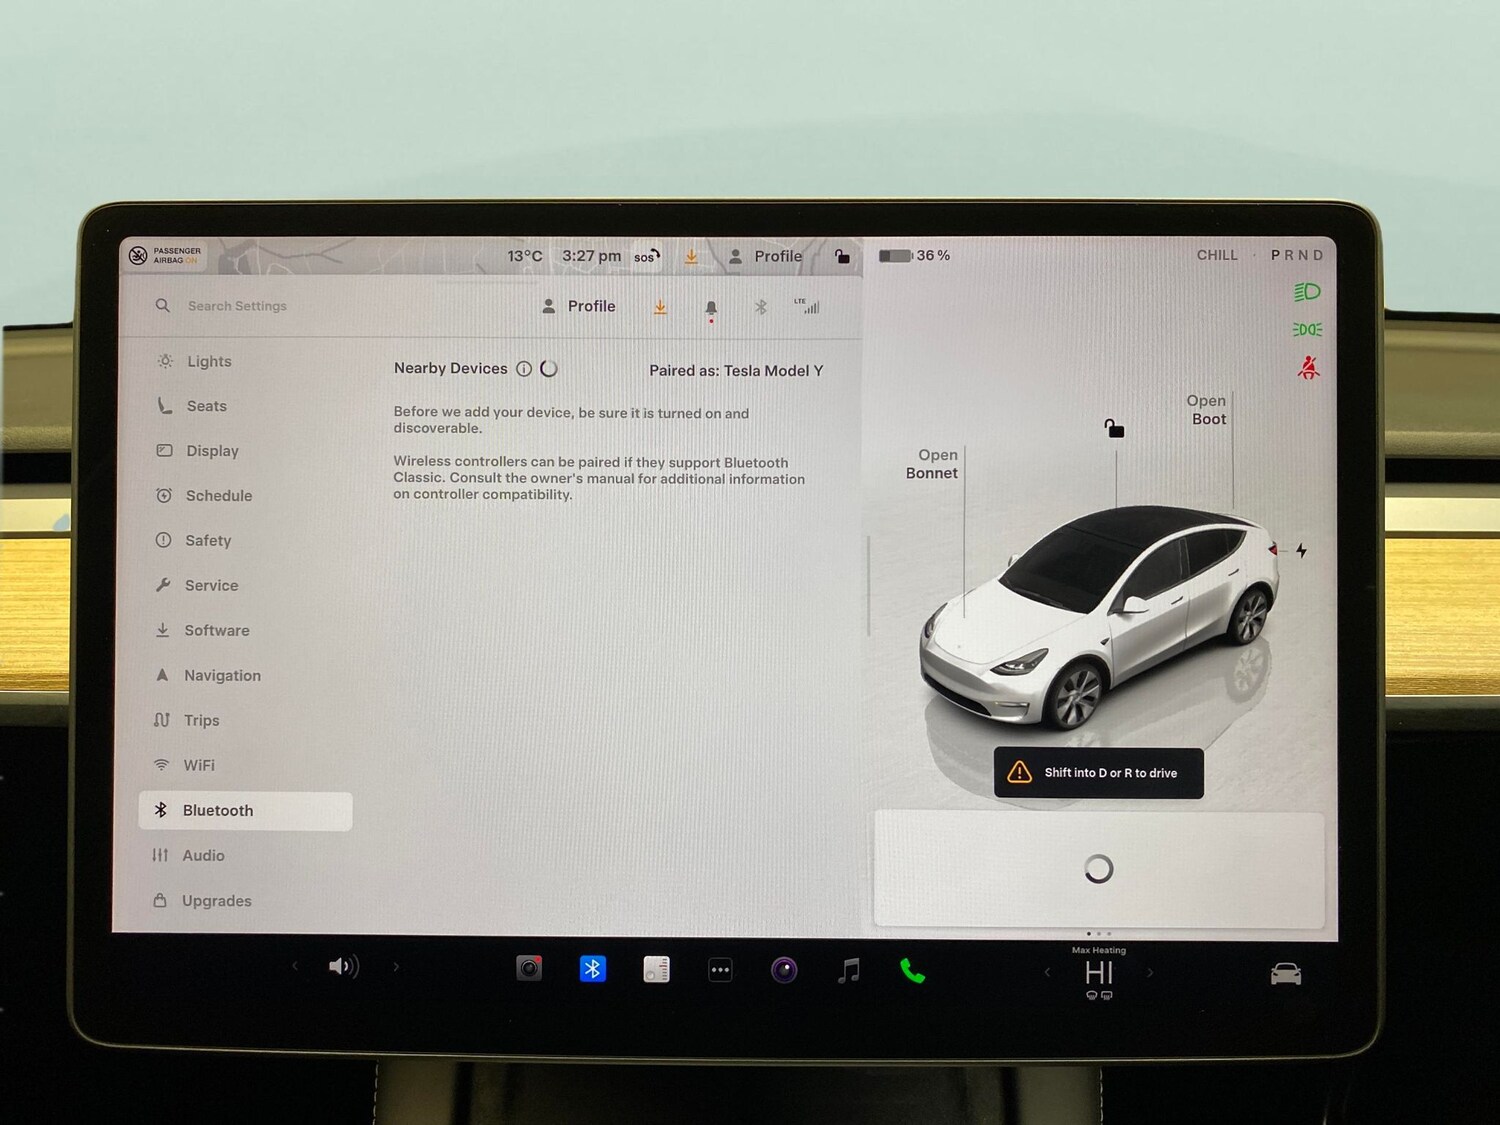Open notifications via the bell icon
Screen dimensions: 1500x1125
[710, 307]
